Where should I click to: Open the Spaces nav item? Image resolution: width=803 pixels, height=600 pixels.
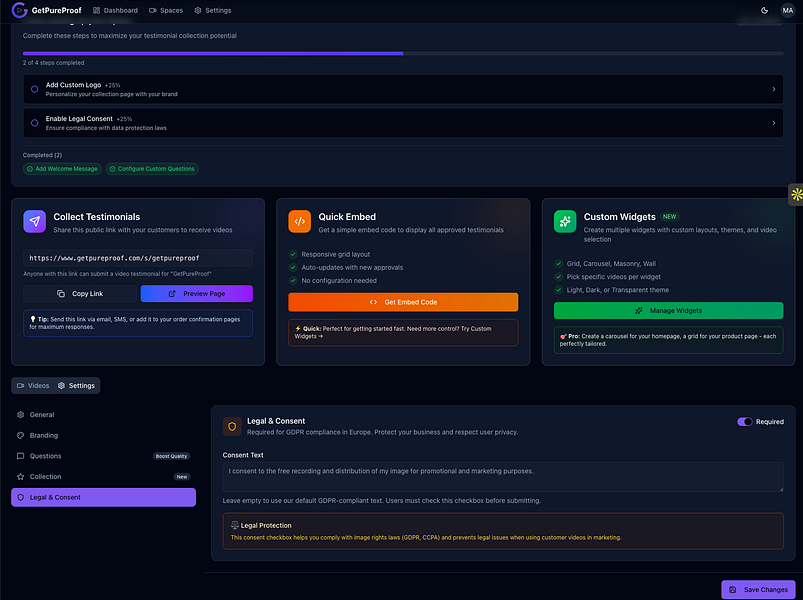(166, 10)
